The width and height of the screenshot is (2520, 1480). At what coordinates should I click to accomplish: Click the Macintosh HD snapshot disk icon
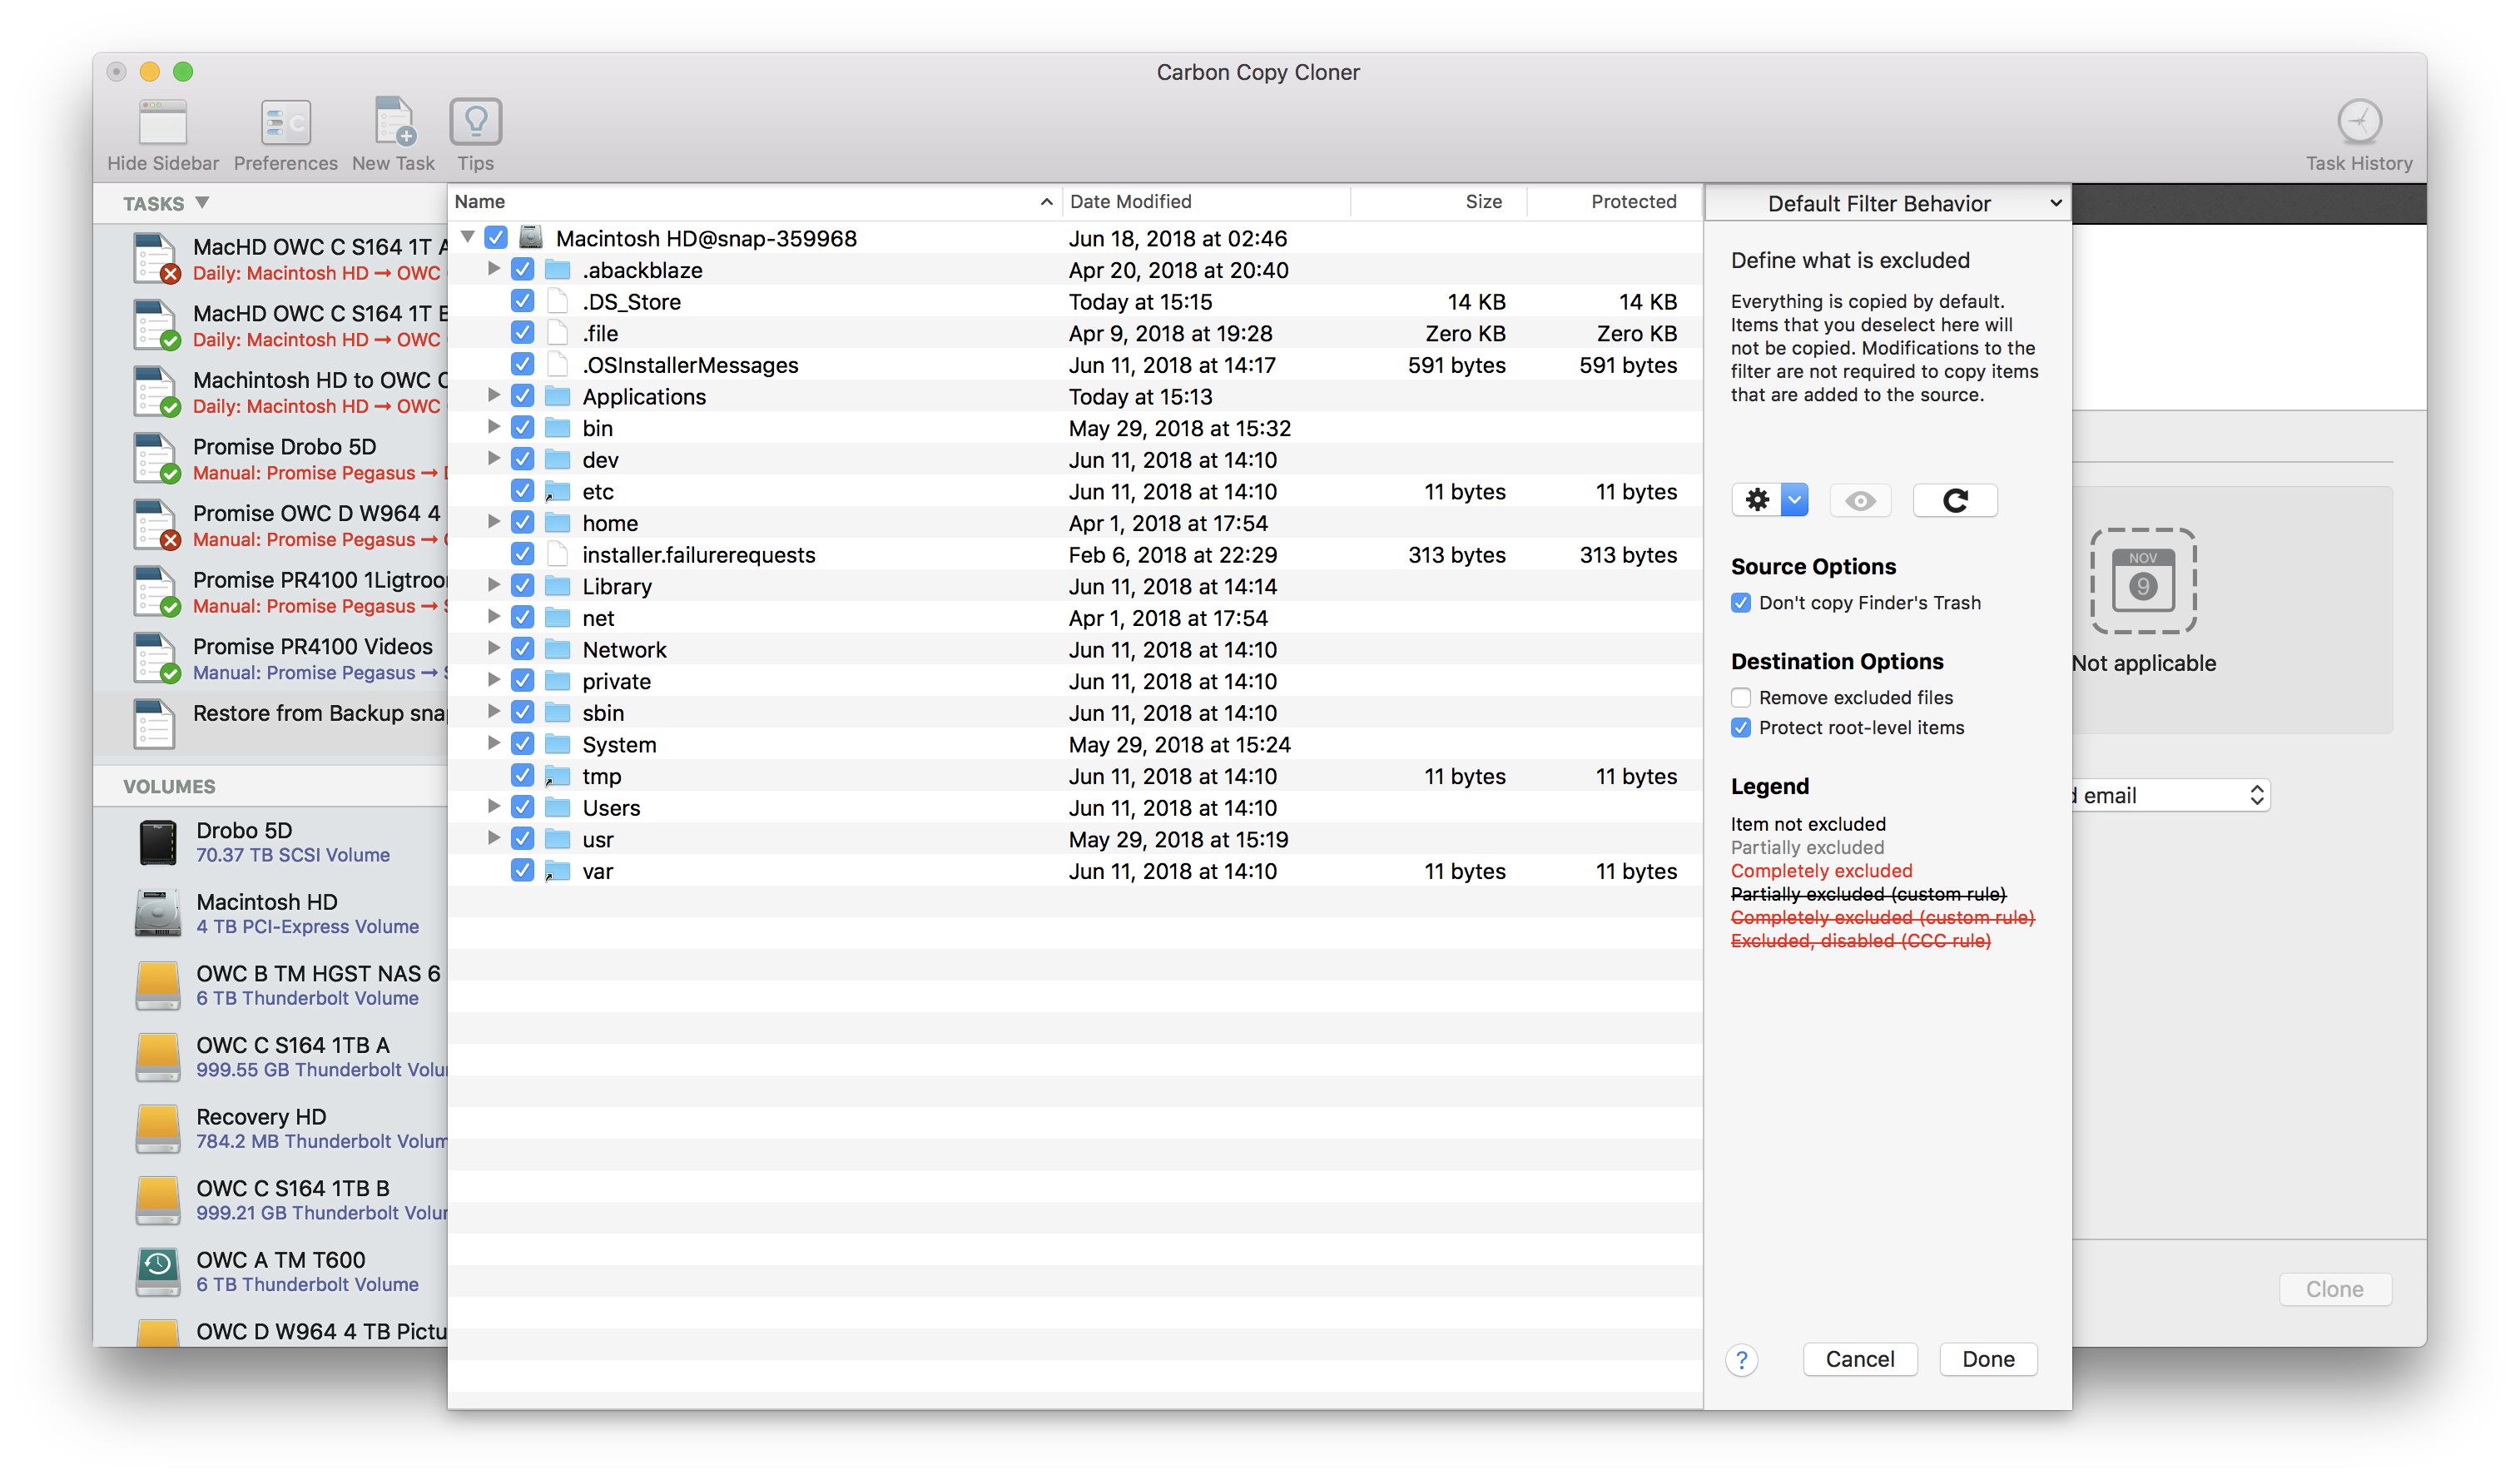coord(531,238)
